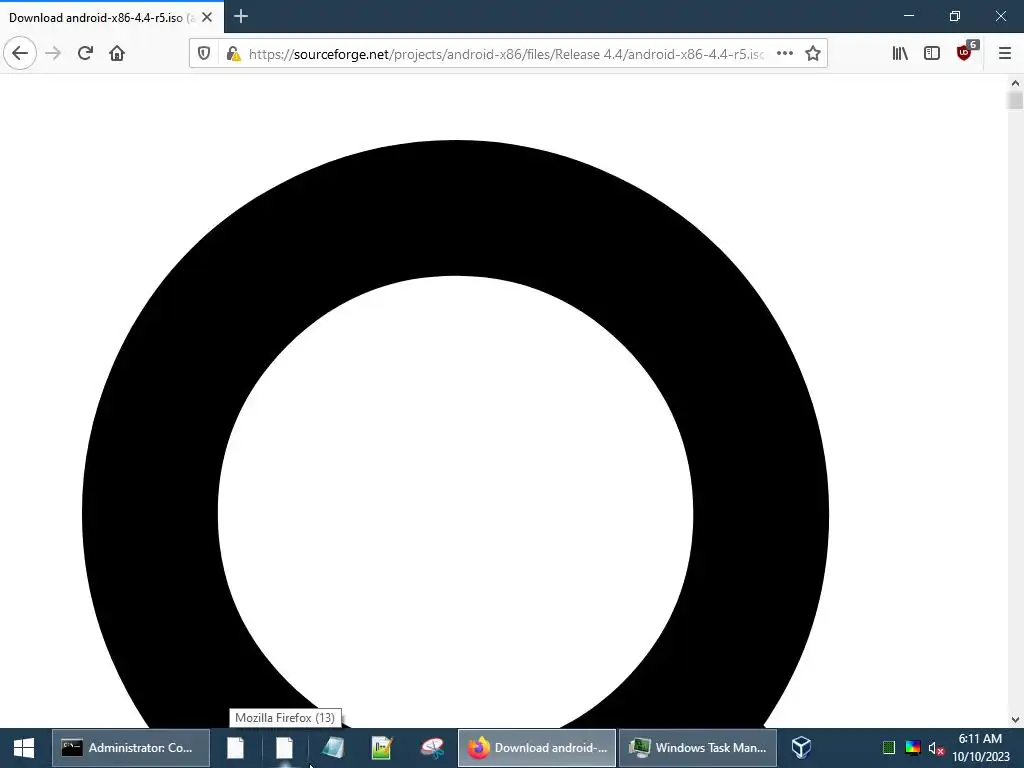Switch to Administrator Command Prompt taskbar window
Screen dimensions: 1024x768
(131, 748)
